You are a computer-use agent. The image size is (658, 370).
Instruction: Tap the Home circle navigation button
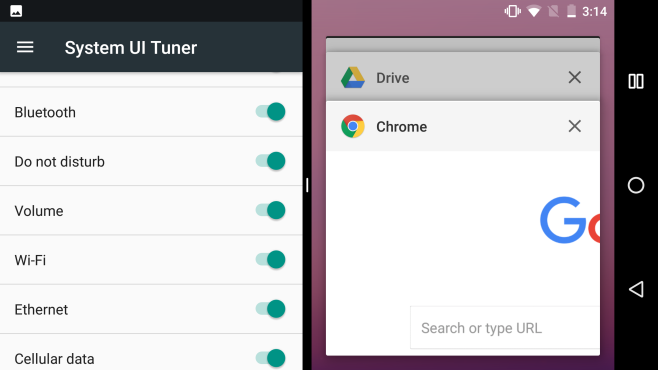tap(636, 185)
